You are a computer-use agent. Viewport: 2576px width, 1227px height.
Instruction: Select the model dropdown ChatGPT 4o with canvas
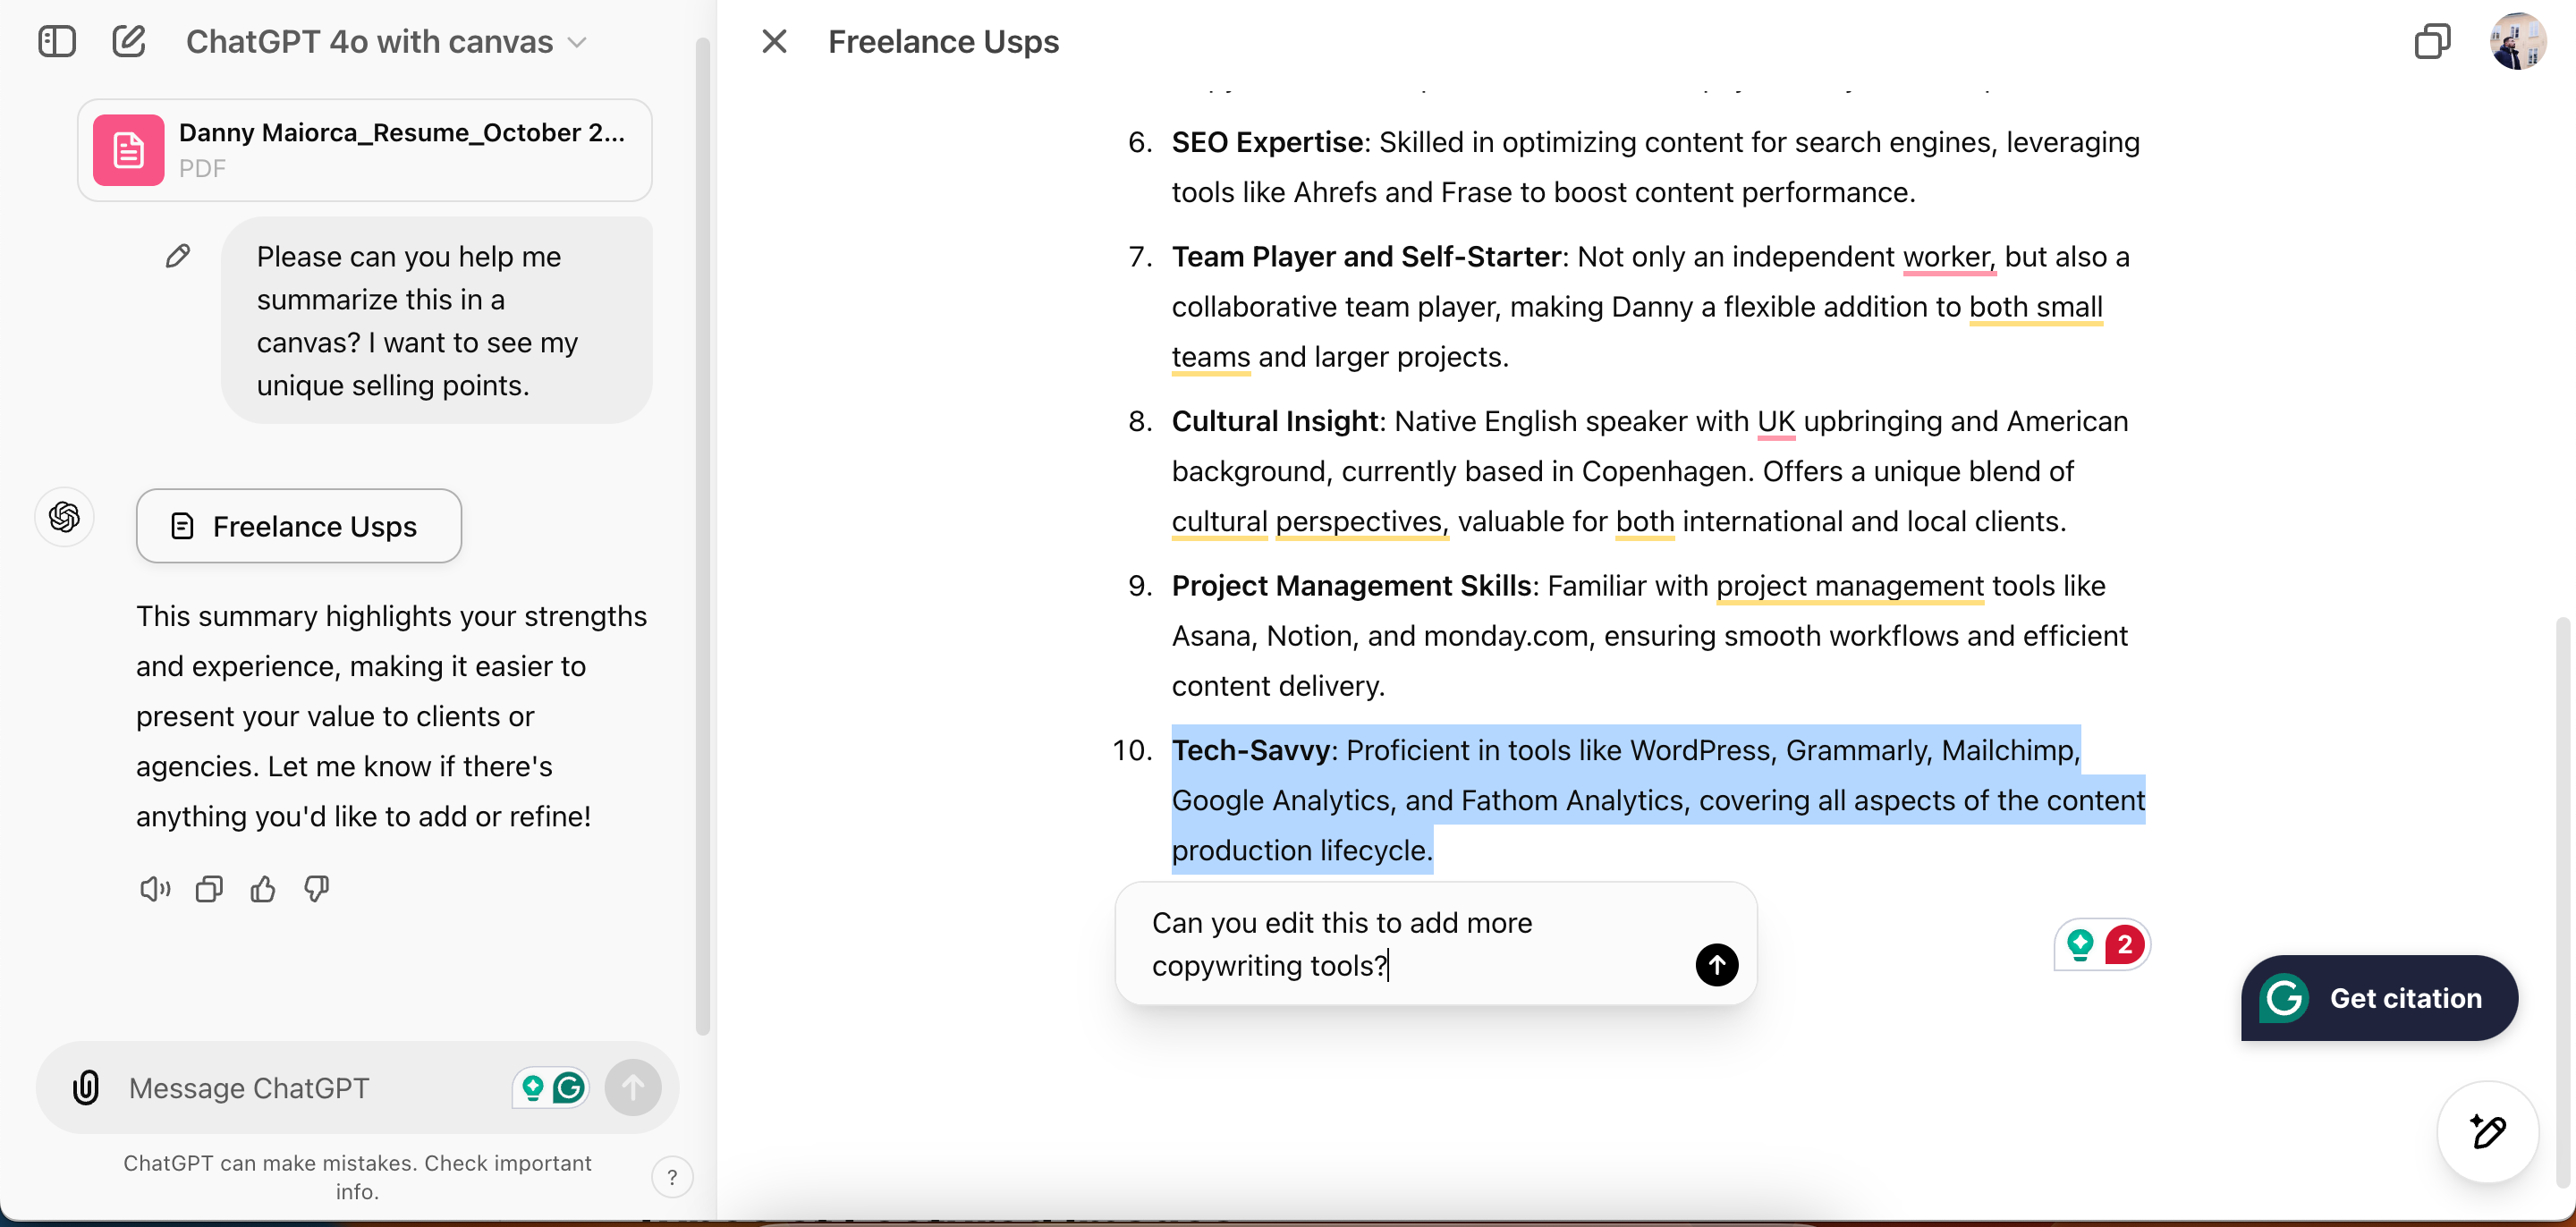coord(385,41)
